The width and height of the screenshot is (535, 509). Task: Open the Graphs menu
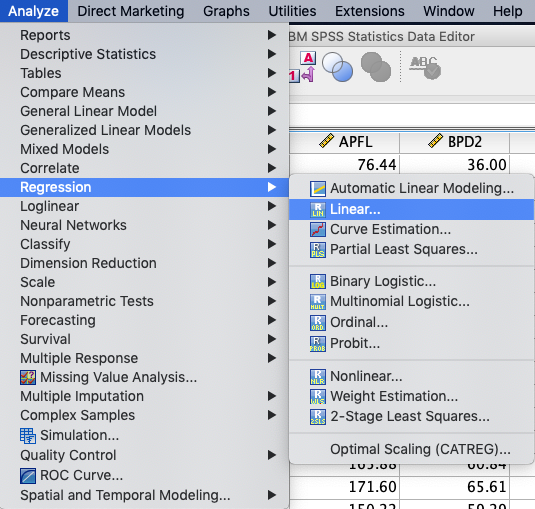pyautogui.click(x=226, y=11)
